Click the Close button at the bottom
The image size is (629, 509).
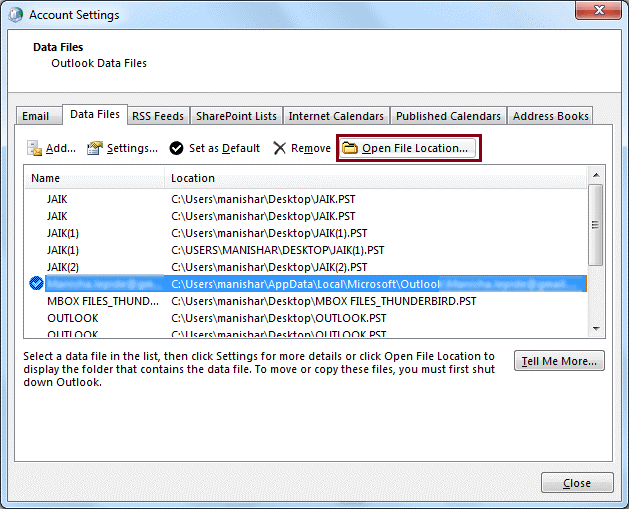click(x=577, y=483)
